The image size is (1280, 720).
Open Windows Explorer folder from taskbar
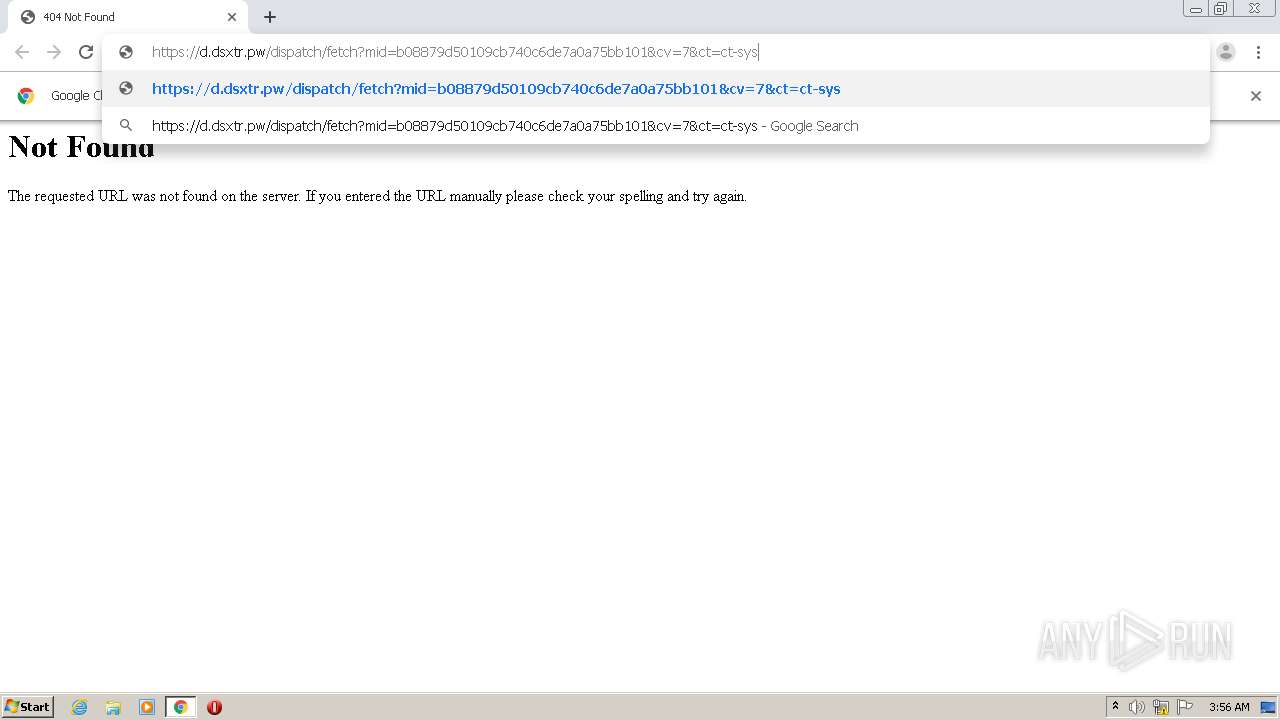click(113, 707)
